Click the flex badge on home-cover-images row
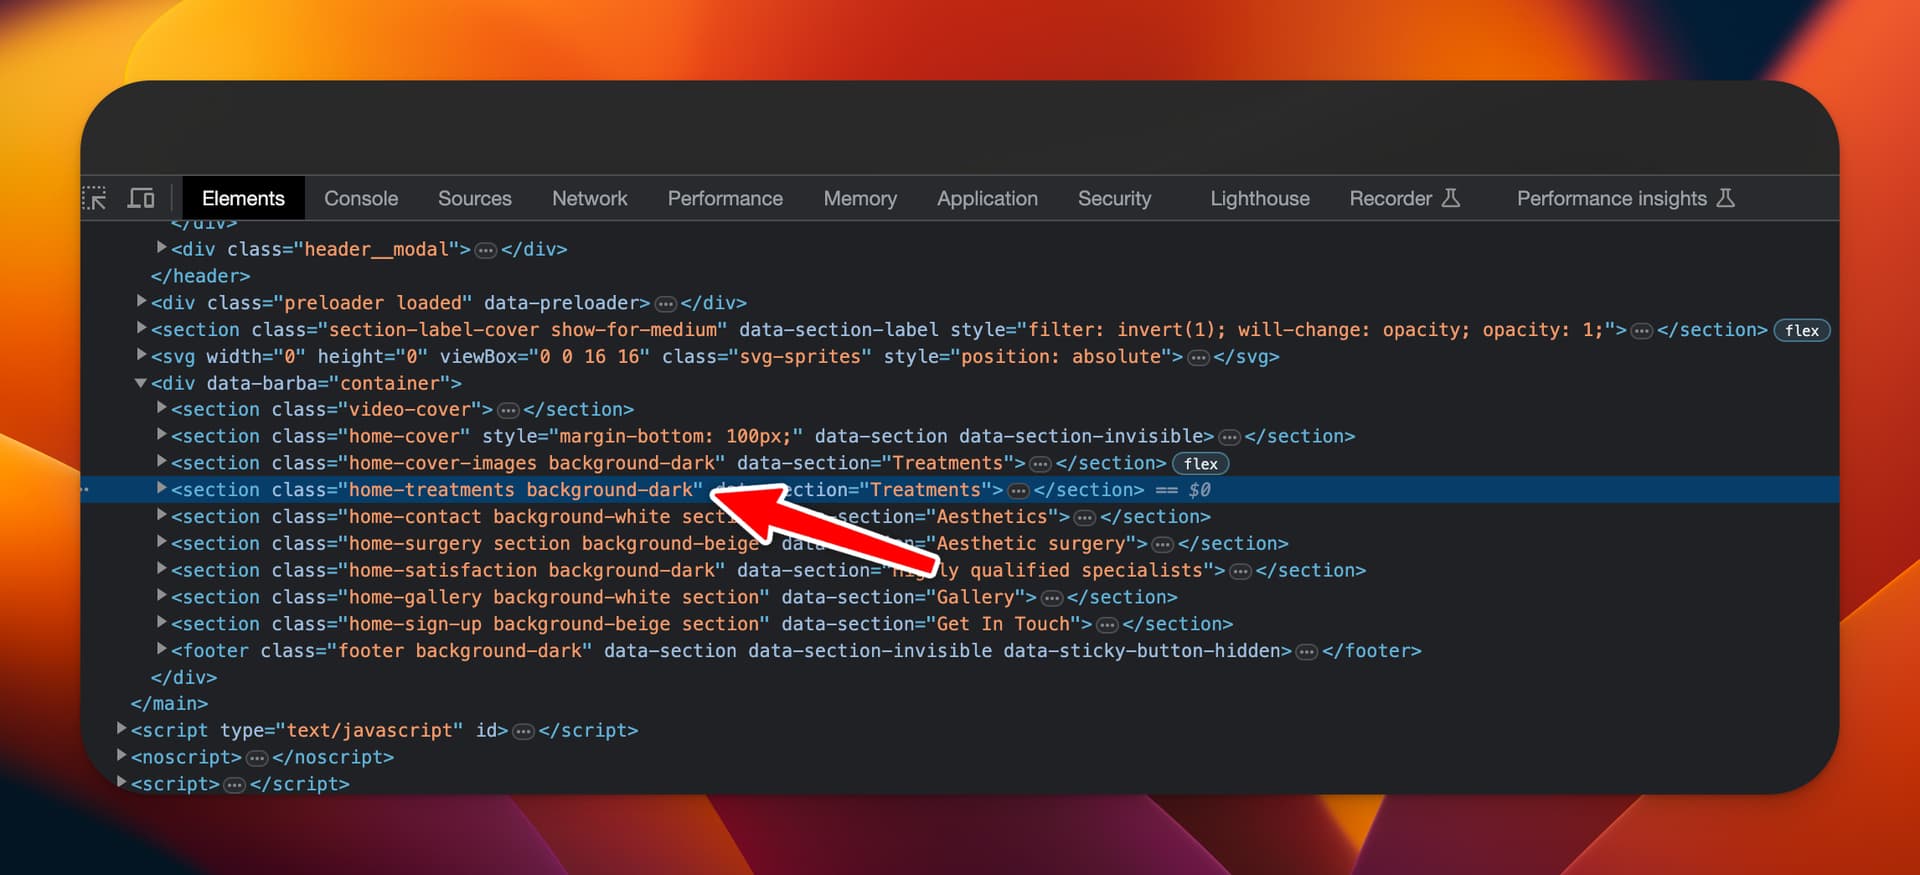 point(1200,463)
